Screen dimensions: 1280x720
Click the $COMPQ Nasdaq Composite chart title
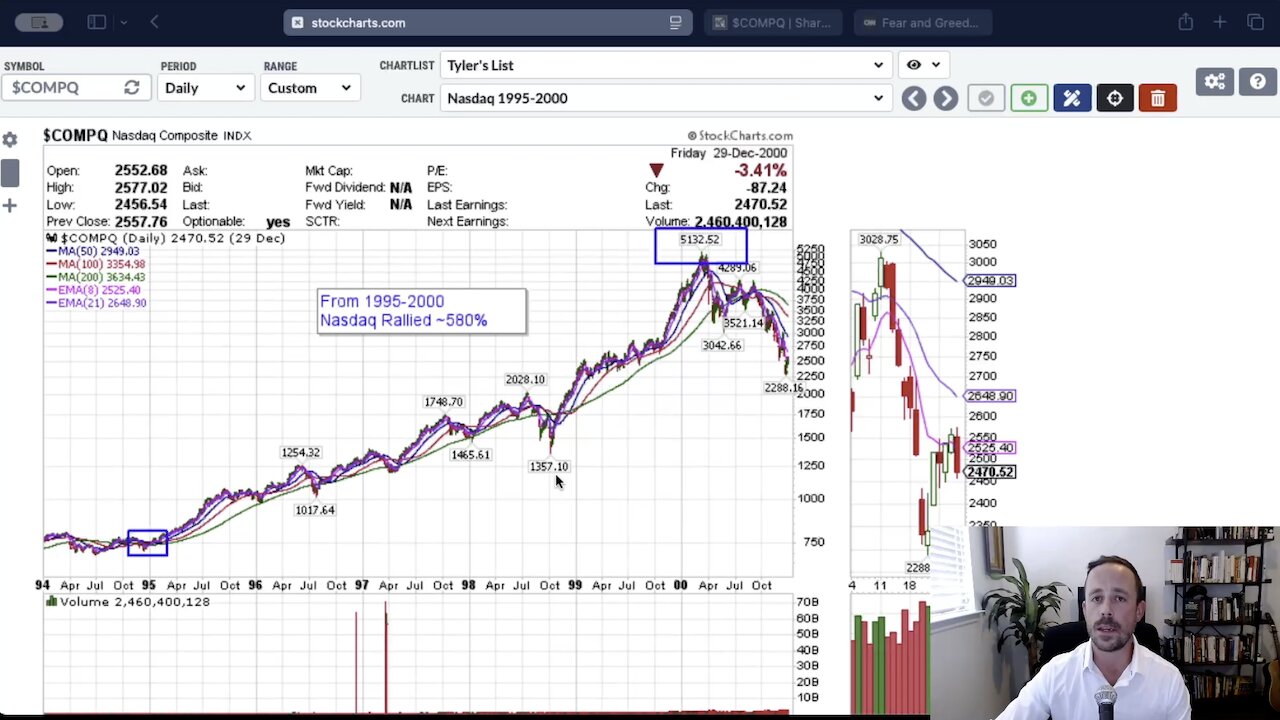(x=147, y=135)
